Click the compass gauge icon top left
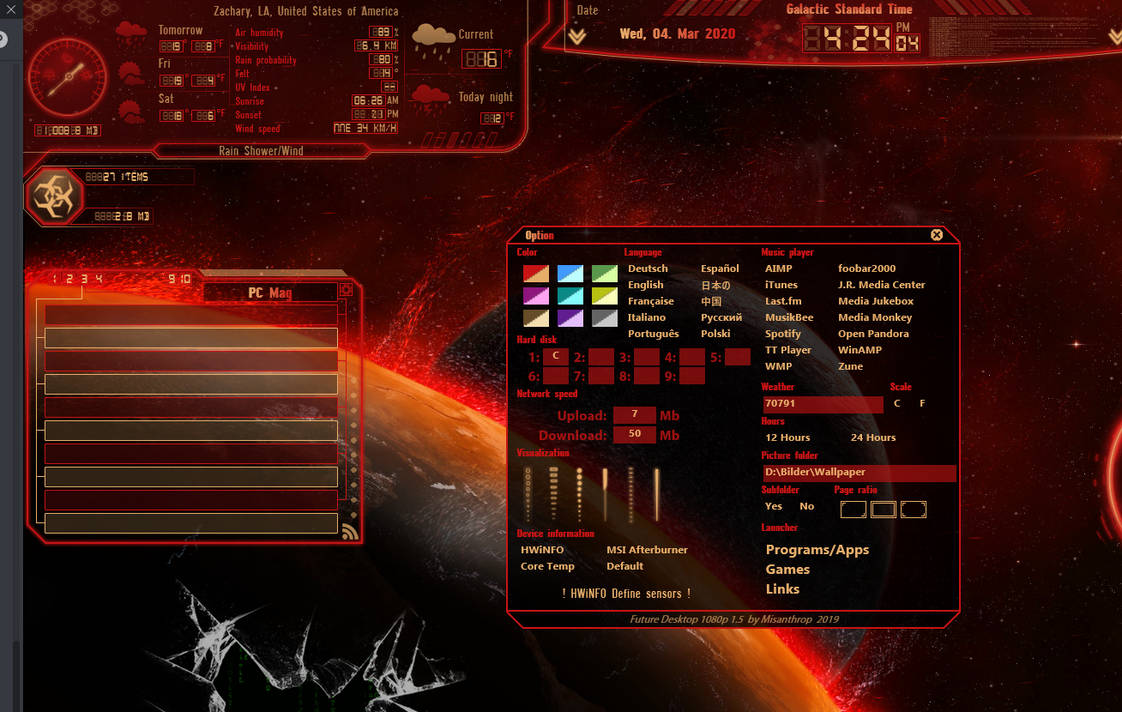This screenshot has height=712, width=1122. (68, 75)
